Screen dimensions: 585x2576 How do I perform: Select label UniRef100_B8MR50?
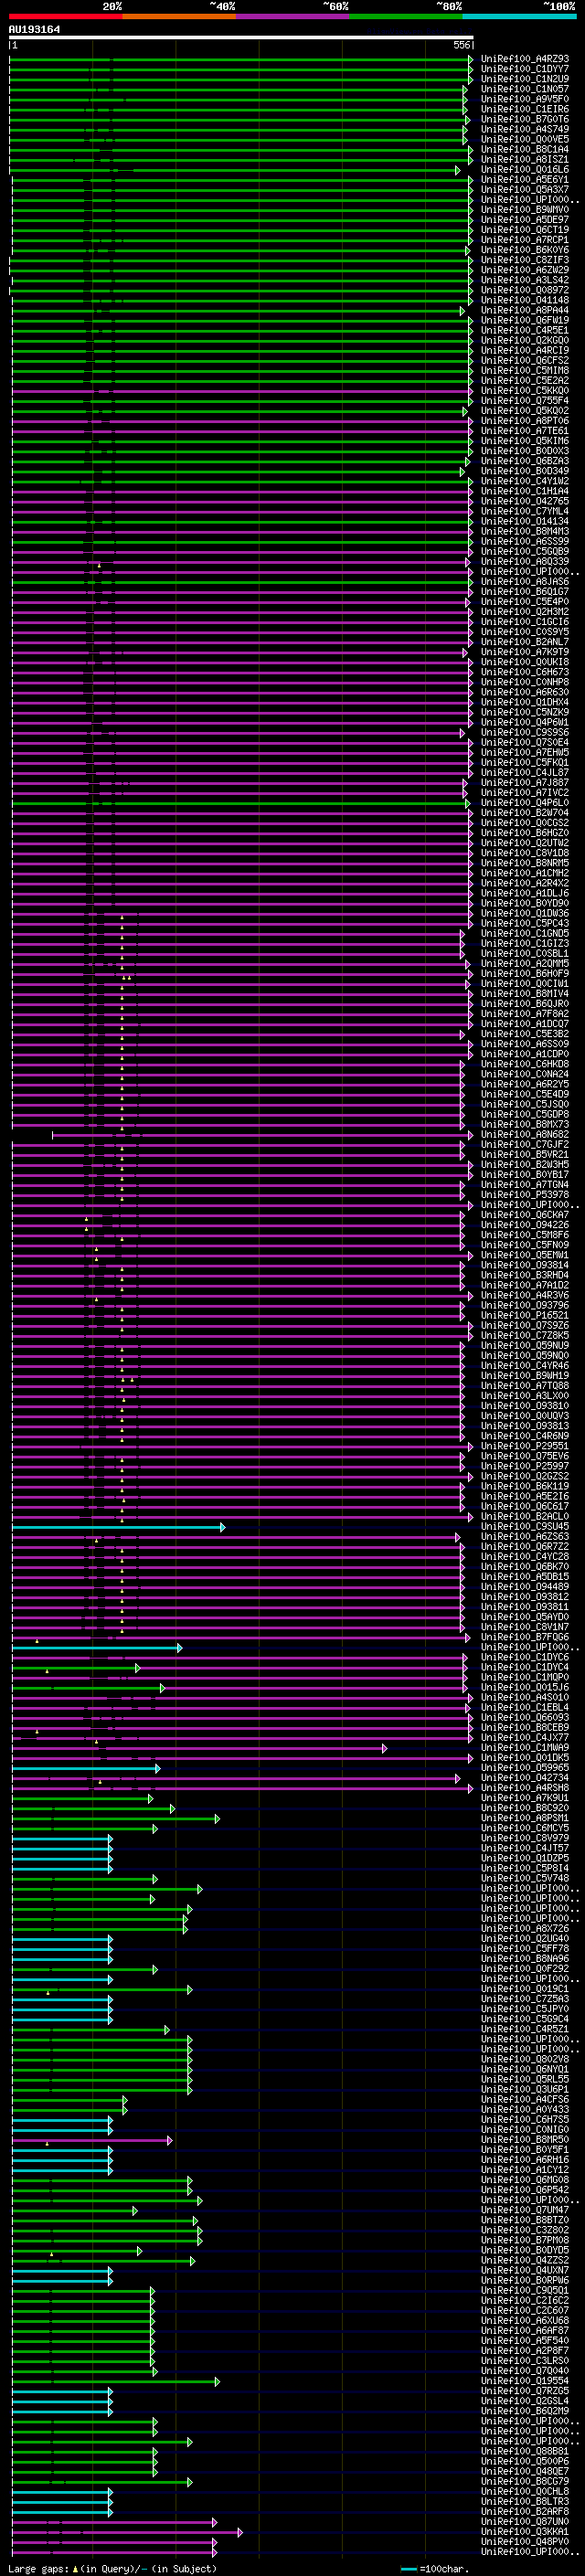click(525, 2139)
